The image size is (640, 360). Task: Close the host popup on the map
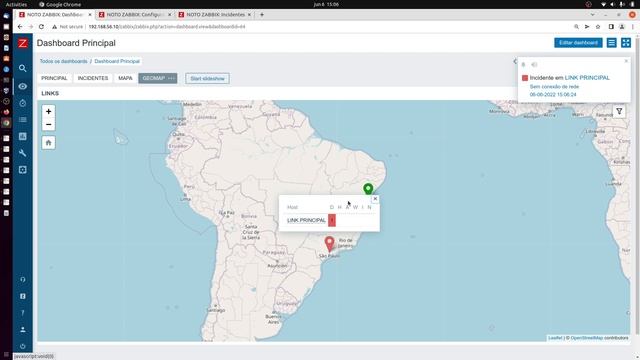coord(375,199)
